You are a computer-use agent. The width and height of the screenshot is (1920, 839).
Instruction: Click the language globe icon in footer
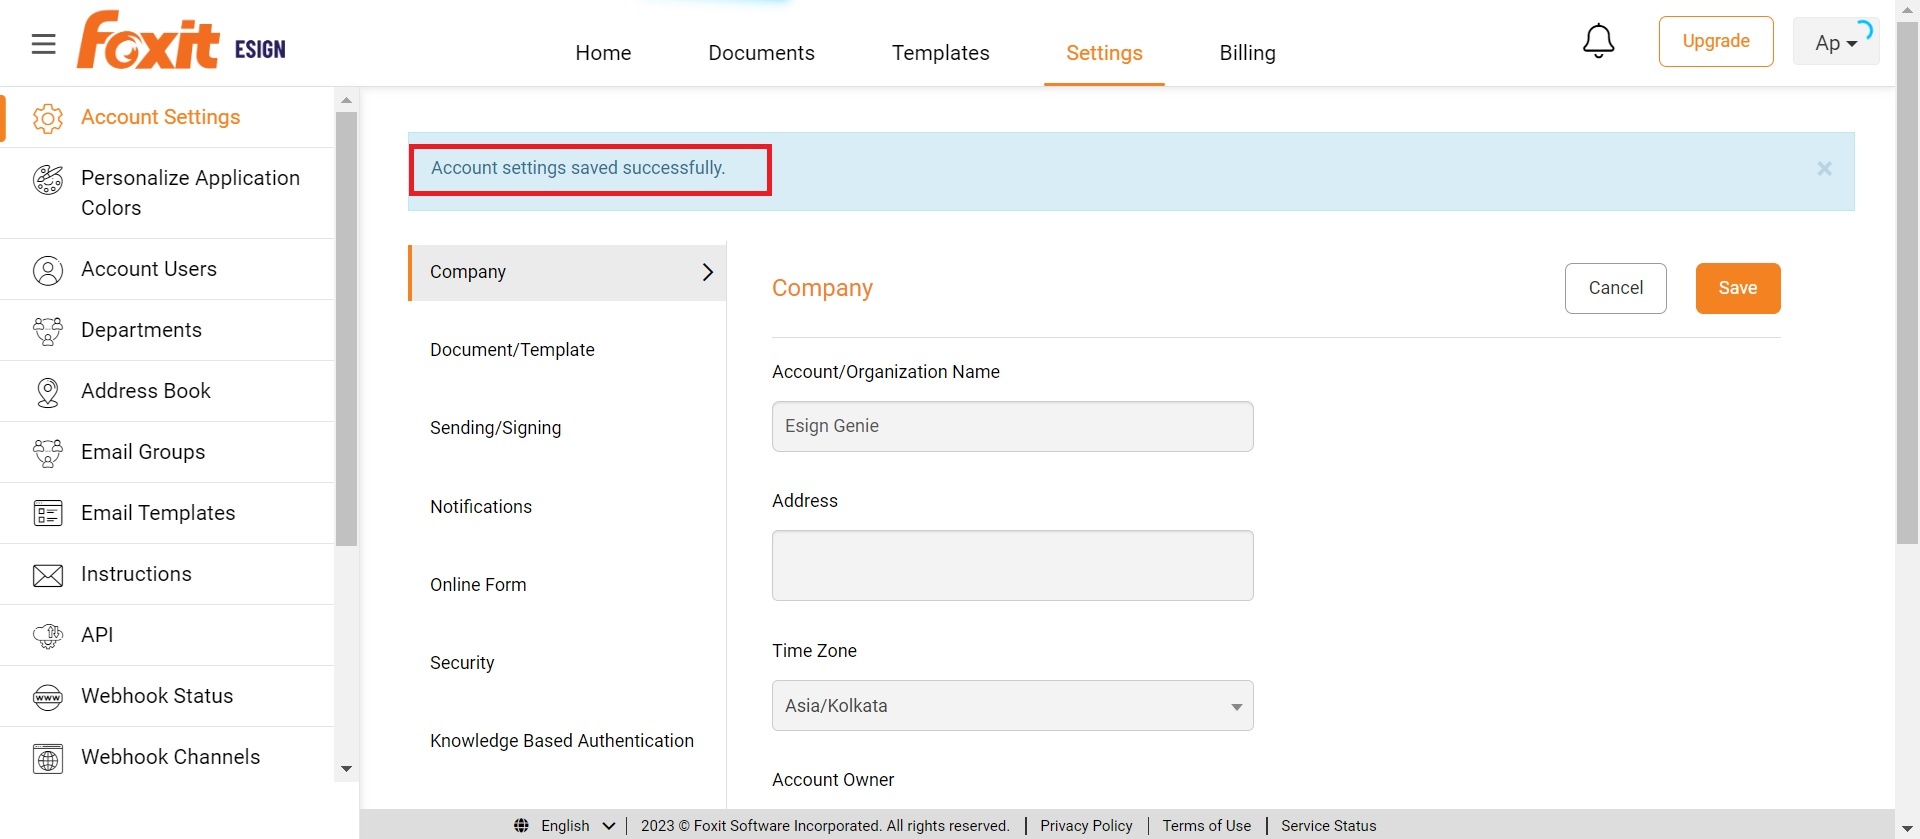tap(521, 826)
